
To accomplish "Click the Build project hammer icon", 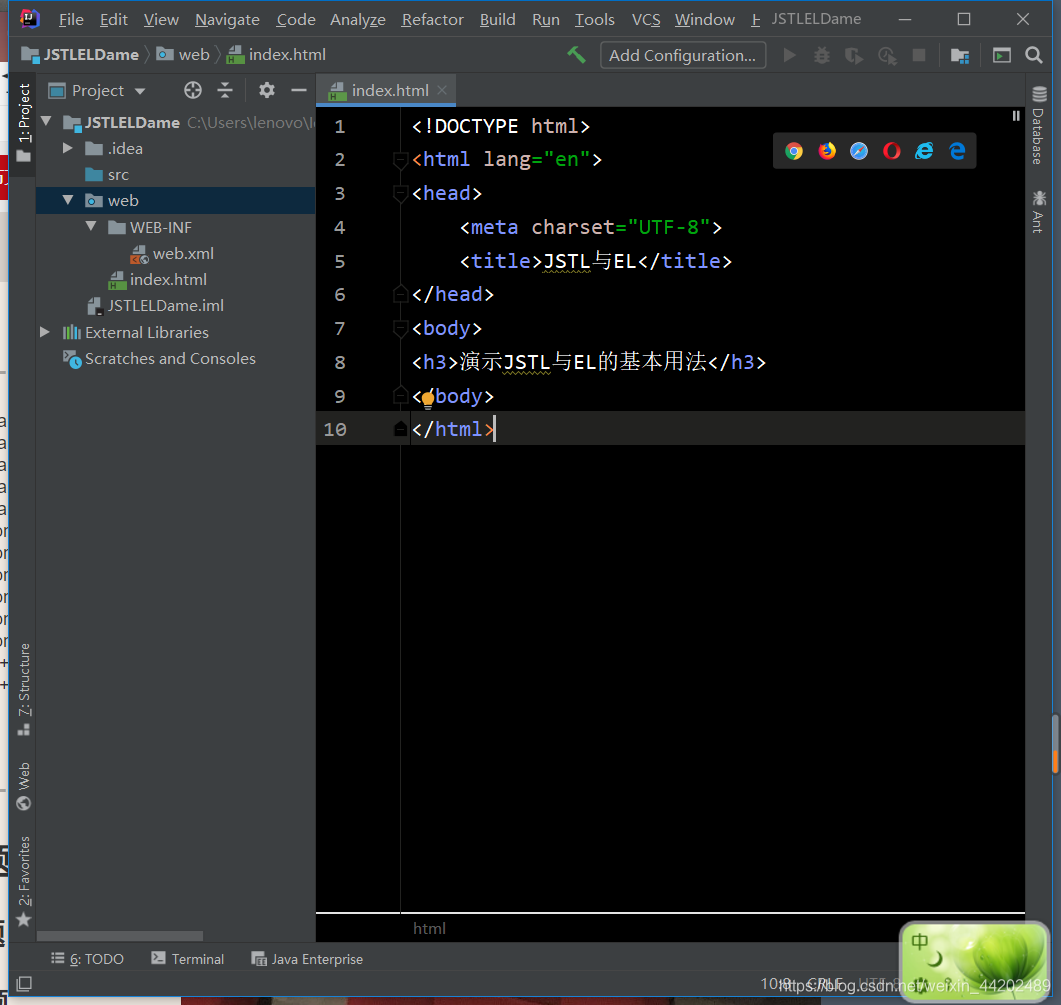I will pyautogui.click(x=576, y=55).
